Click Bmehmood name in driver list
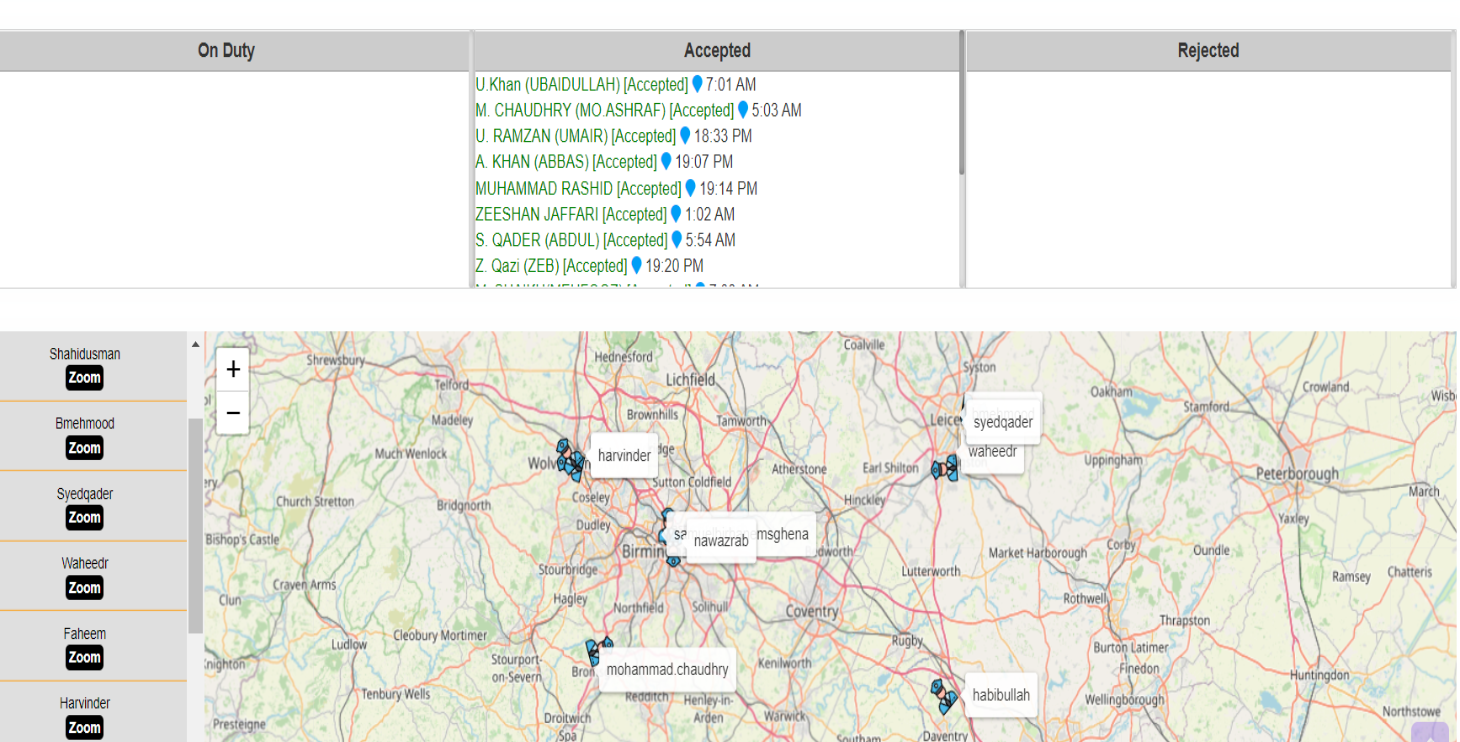 tap(85, 424)
